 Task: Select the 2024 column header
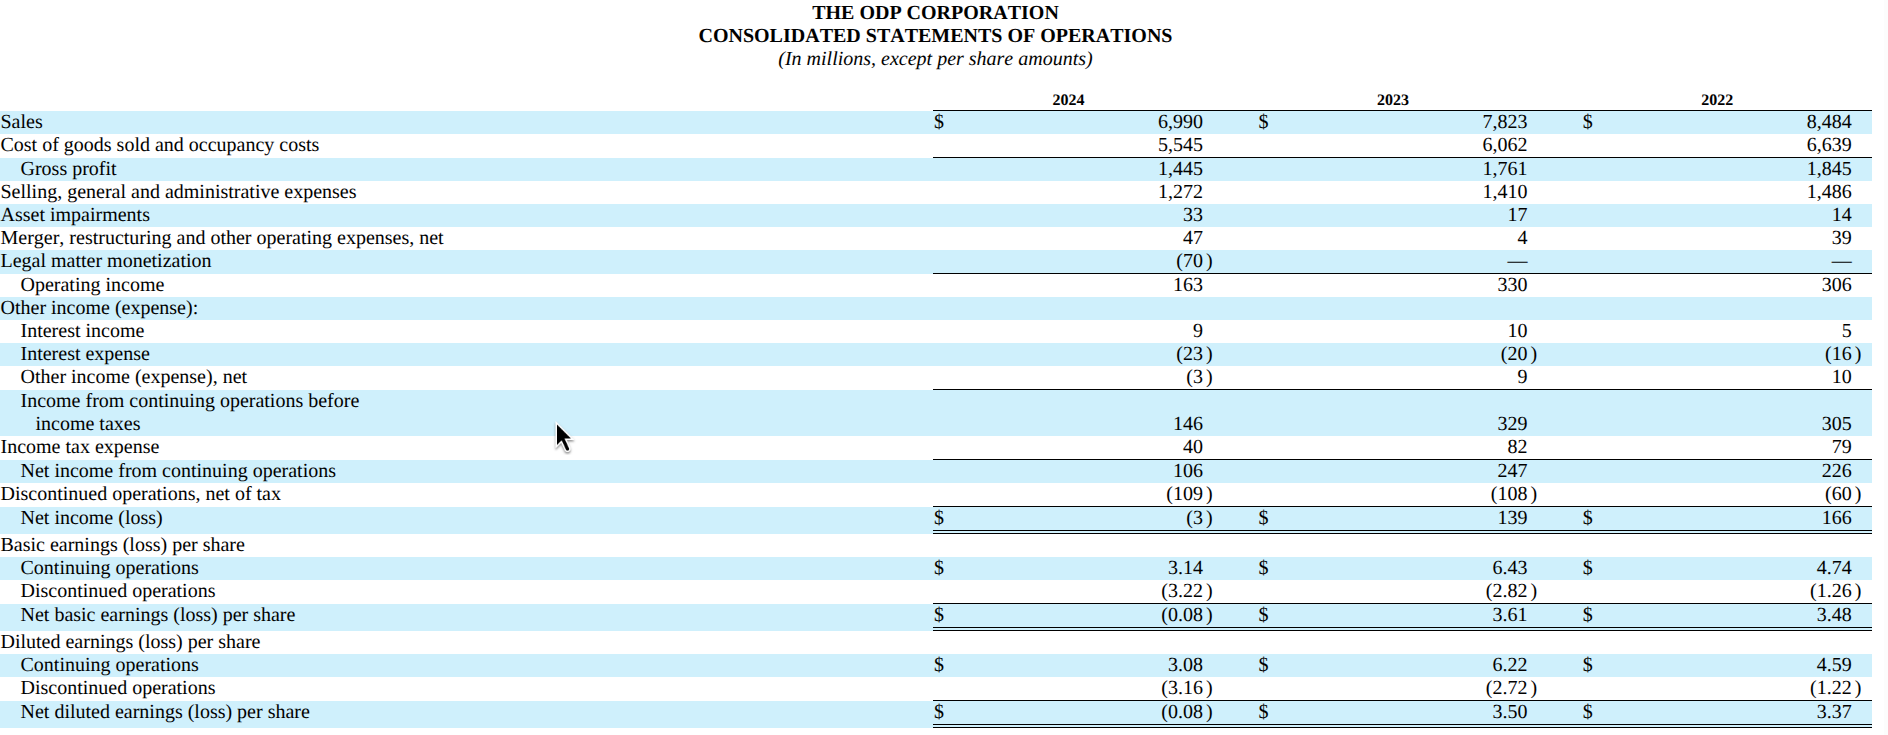click(x=1068, y=100)
